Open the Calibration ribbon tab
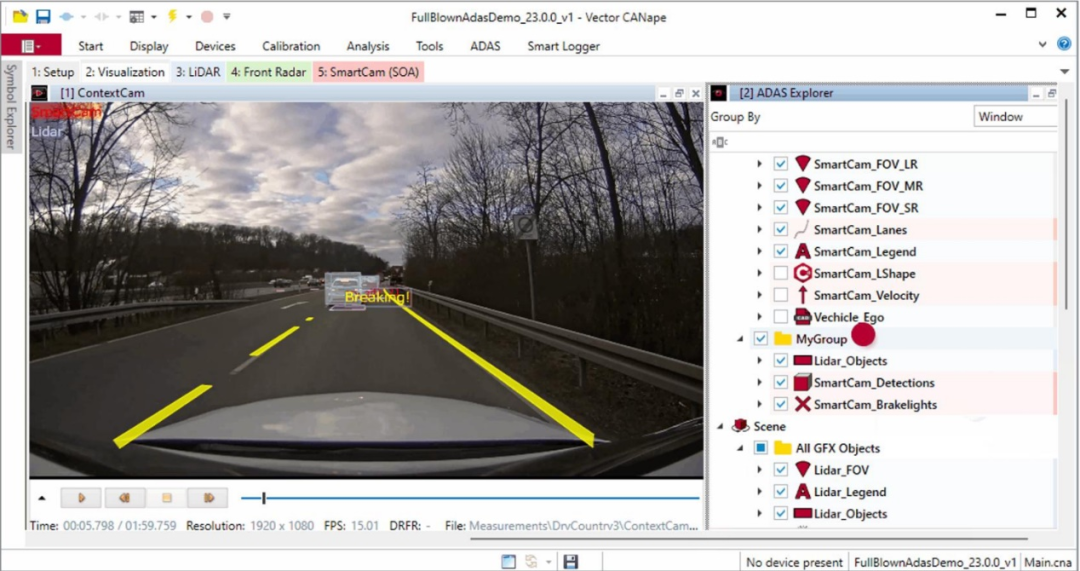This screenshot has width=1080, height=571. coord(291,46)
